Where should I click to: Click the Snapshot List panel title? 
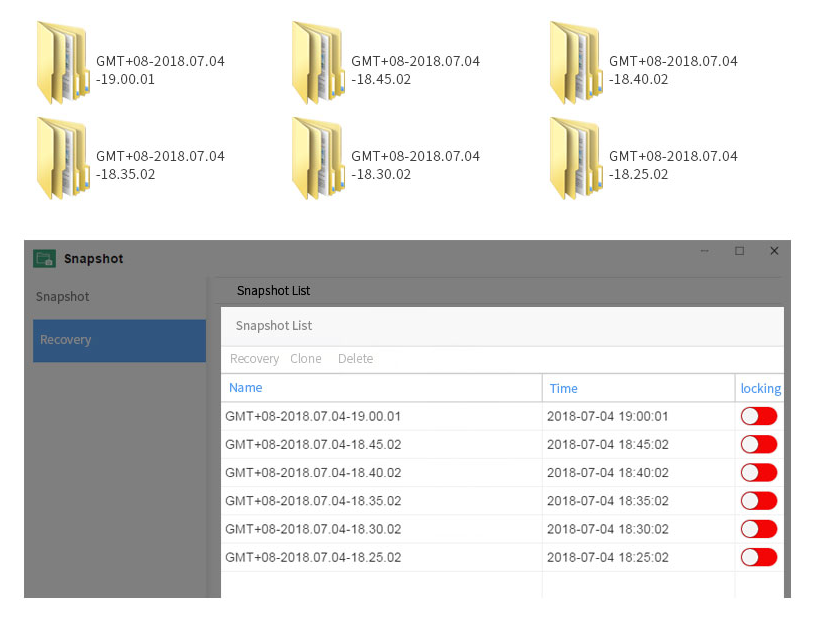274,326
